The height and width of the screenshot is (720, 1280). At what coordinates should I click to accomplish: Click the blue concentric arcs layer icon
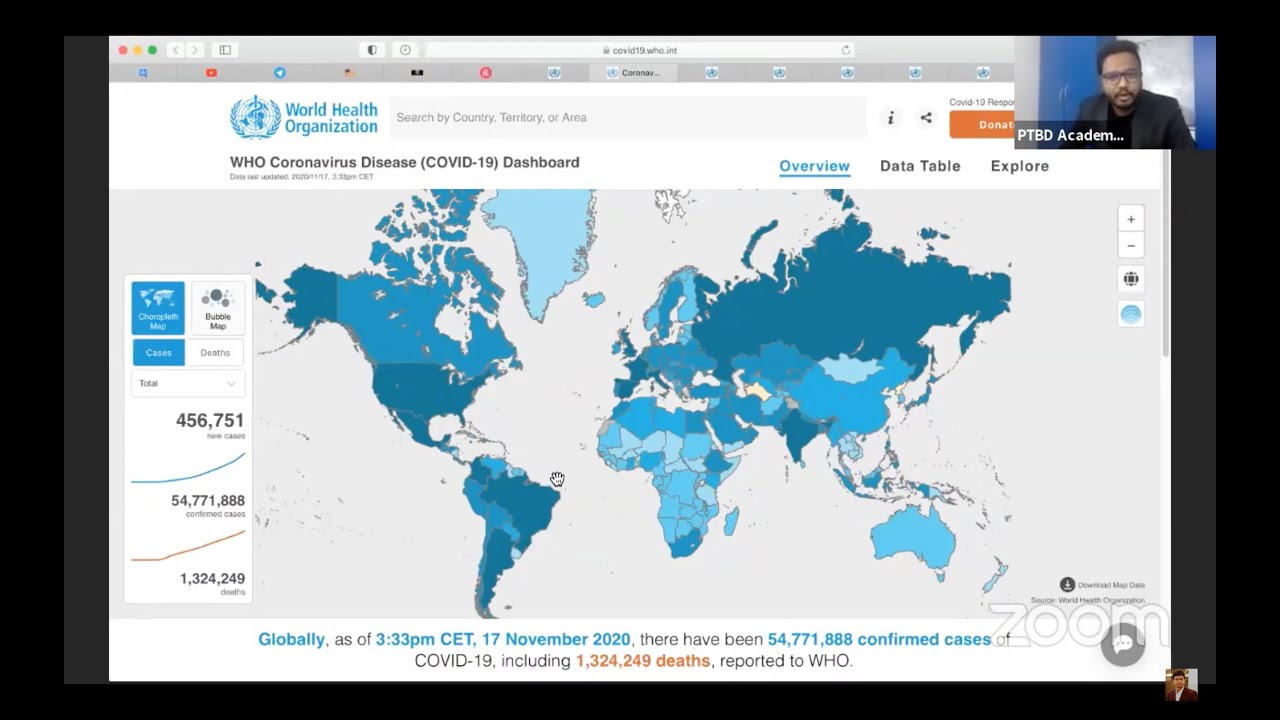[1131, 314]
